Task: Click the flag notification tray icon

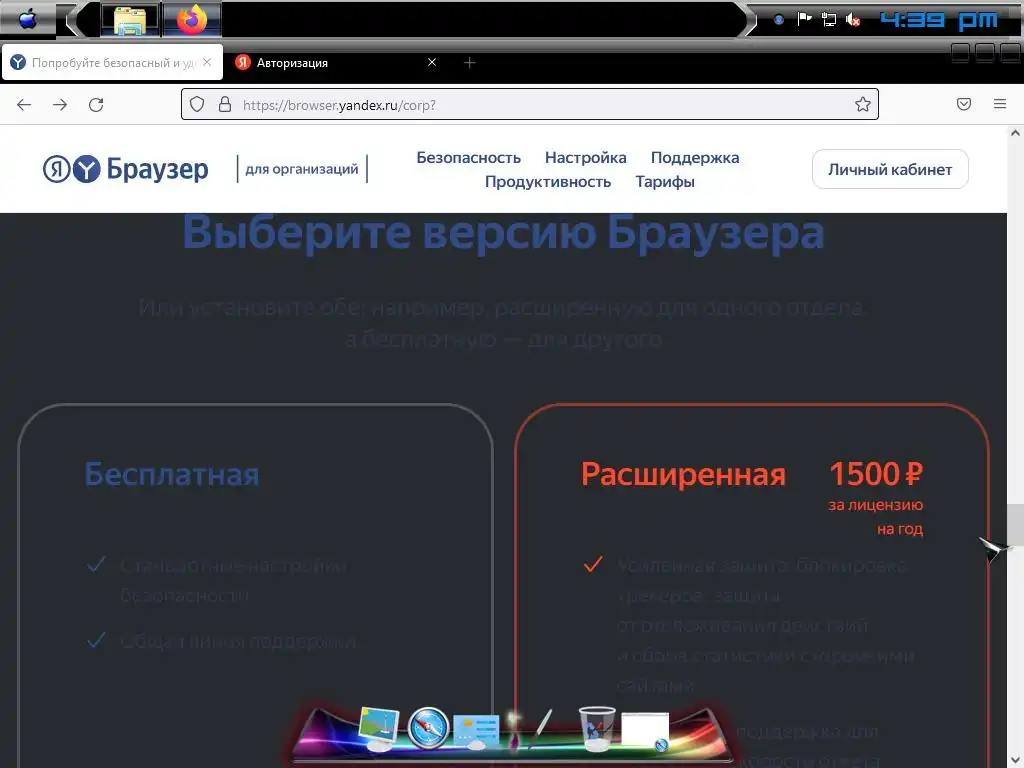Action: coord(804,19)
